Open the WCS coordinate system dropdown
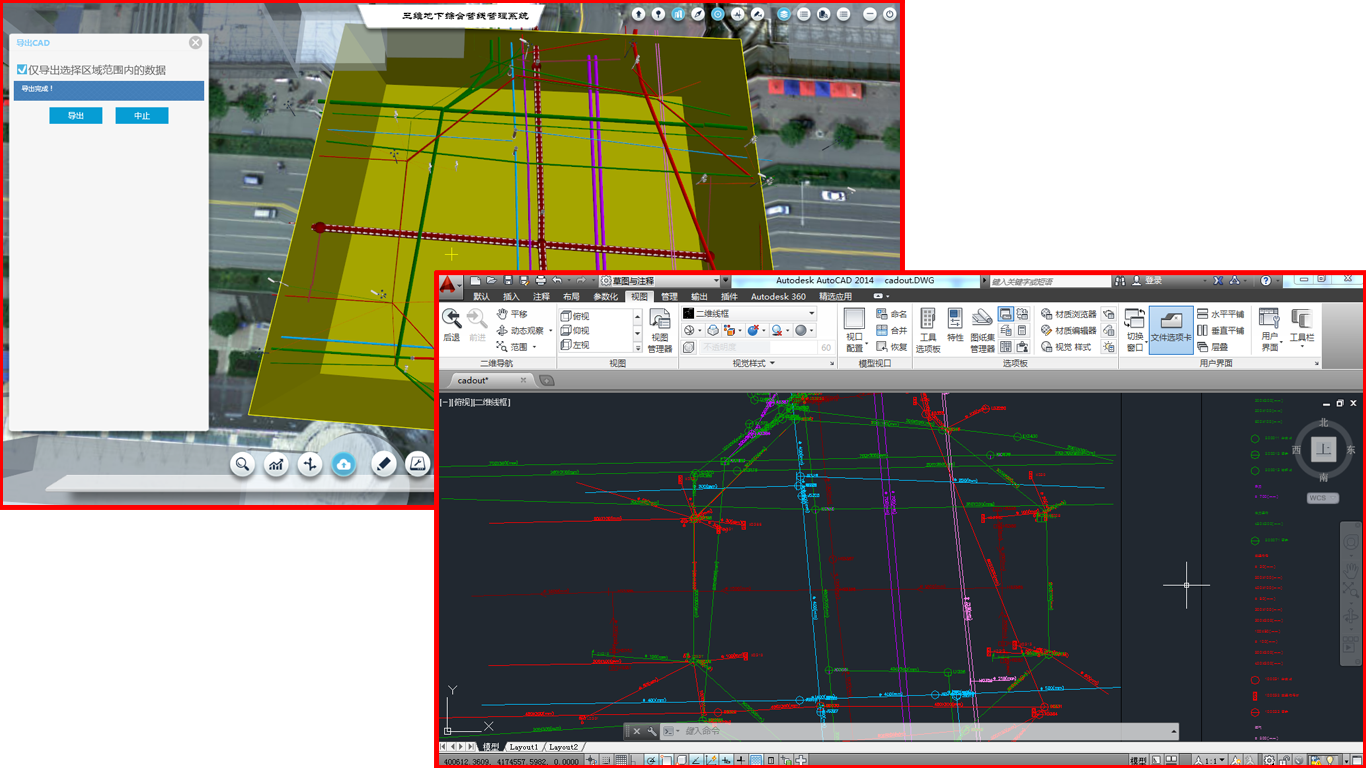This screenshot has height=768, width=1366. 1322,498
